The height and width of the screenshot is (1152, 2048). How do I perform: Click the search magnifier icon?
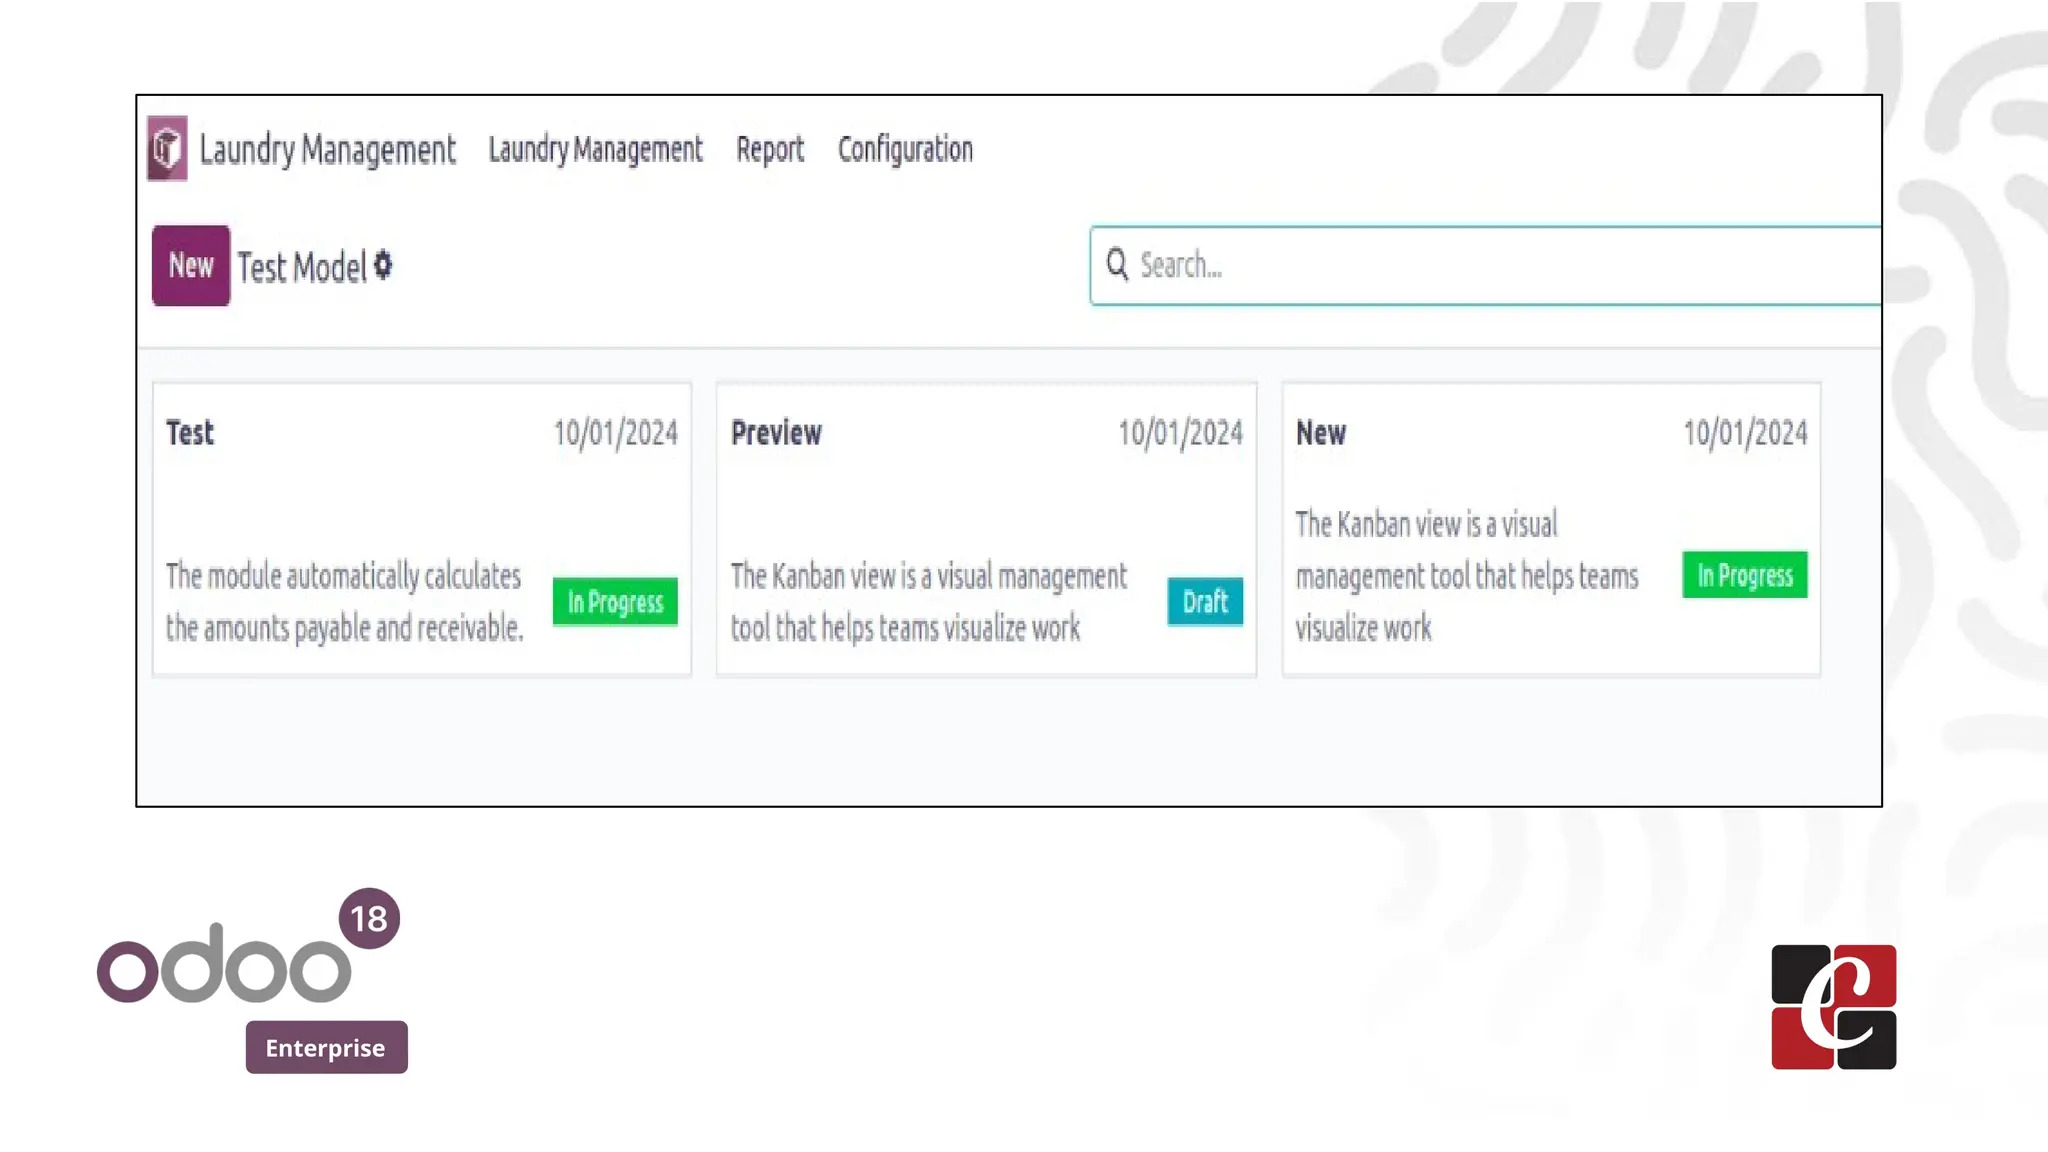pyautogui.click(x=1117, y=265)
